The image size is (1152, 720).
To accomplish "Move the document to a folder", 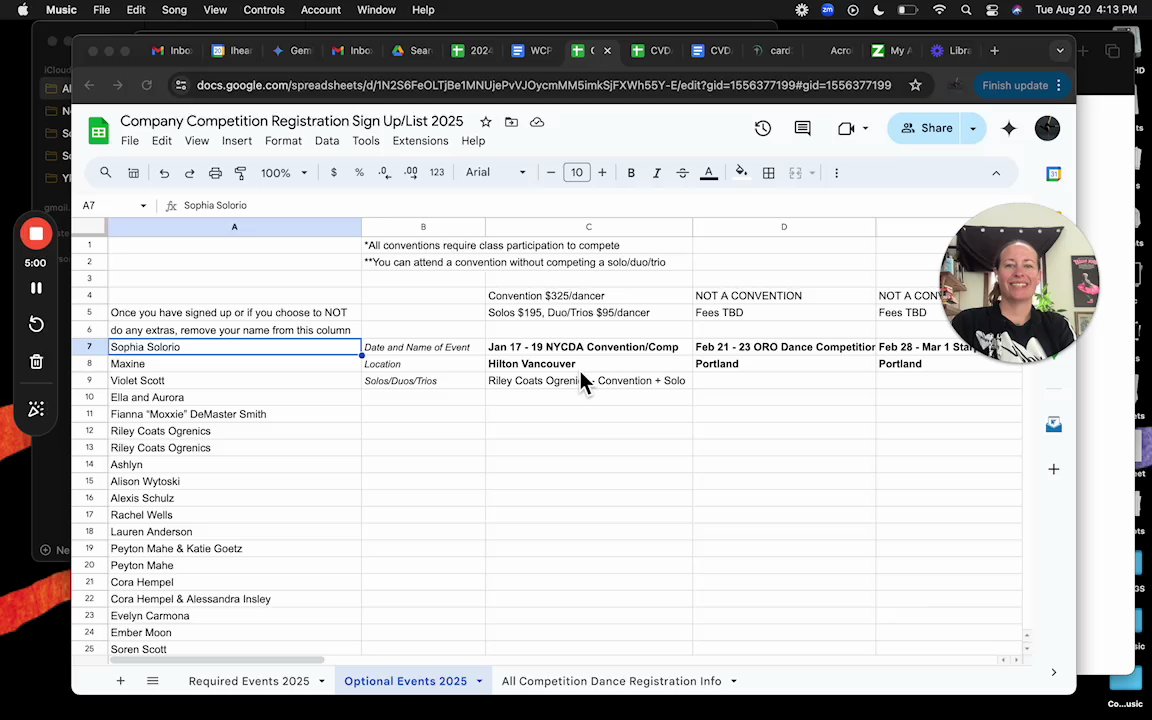I will 511,122.
